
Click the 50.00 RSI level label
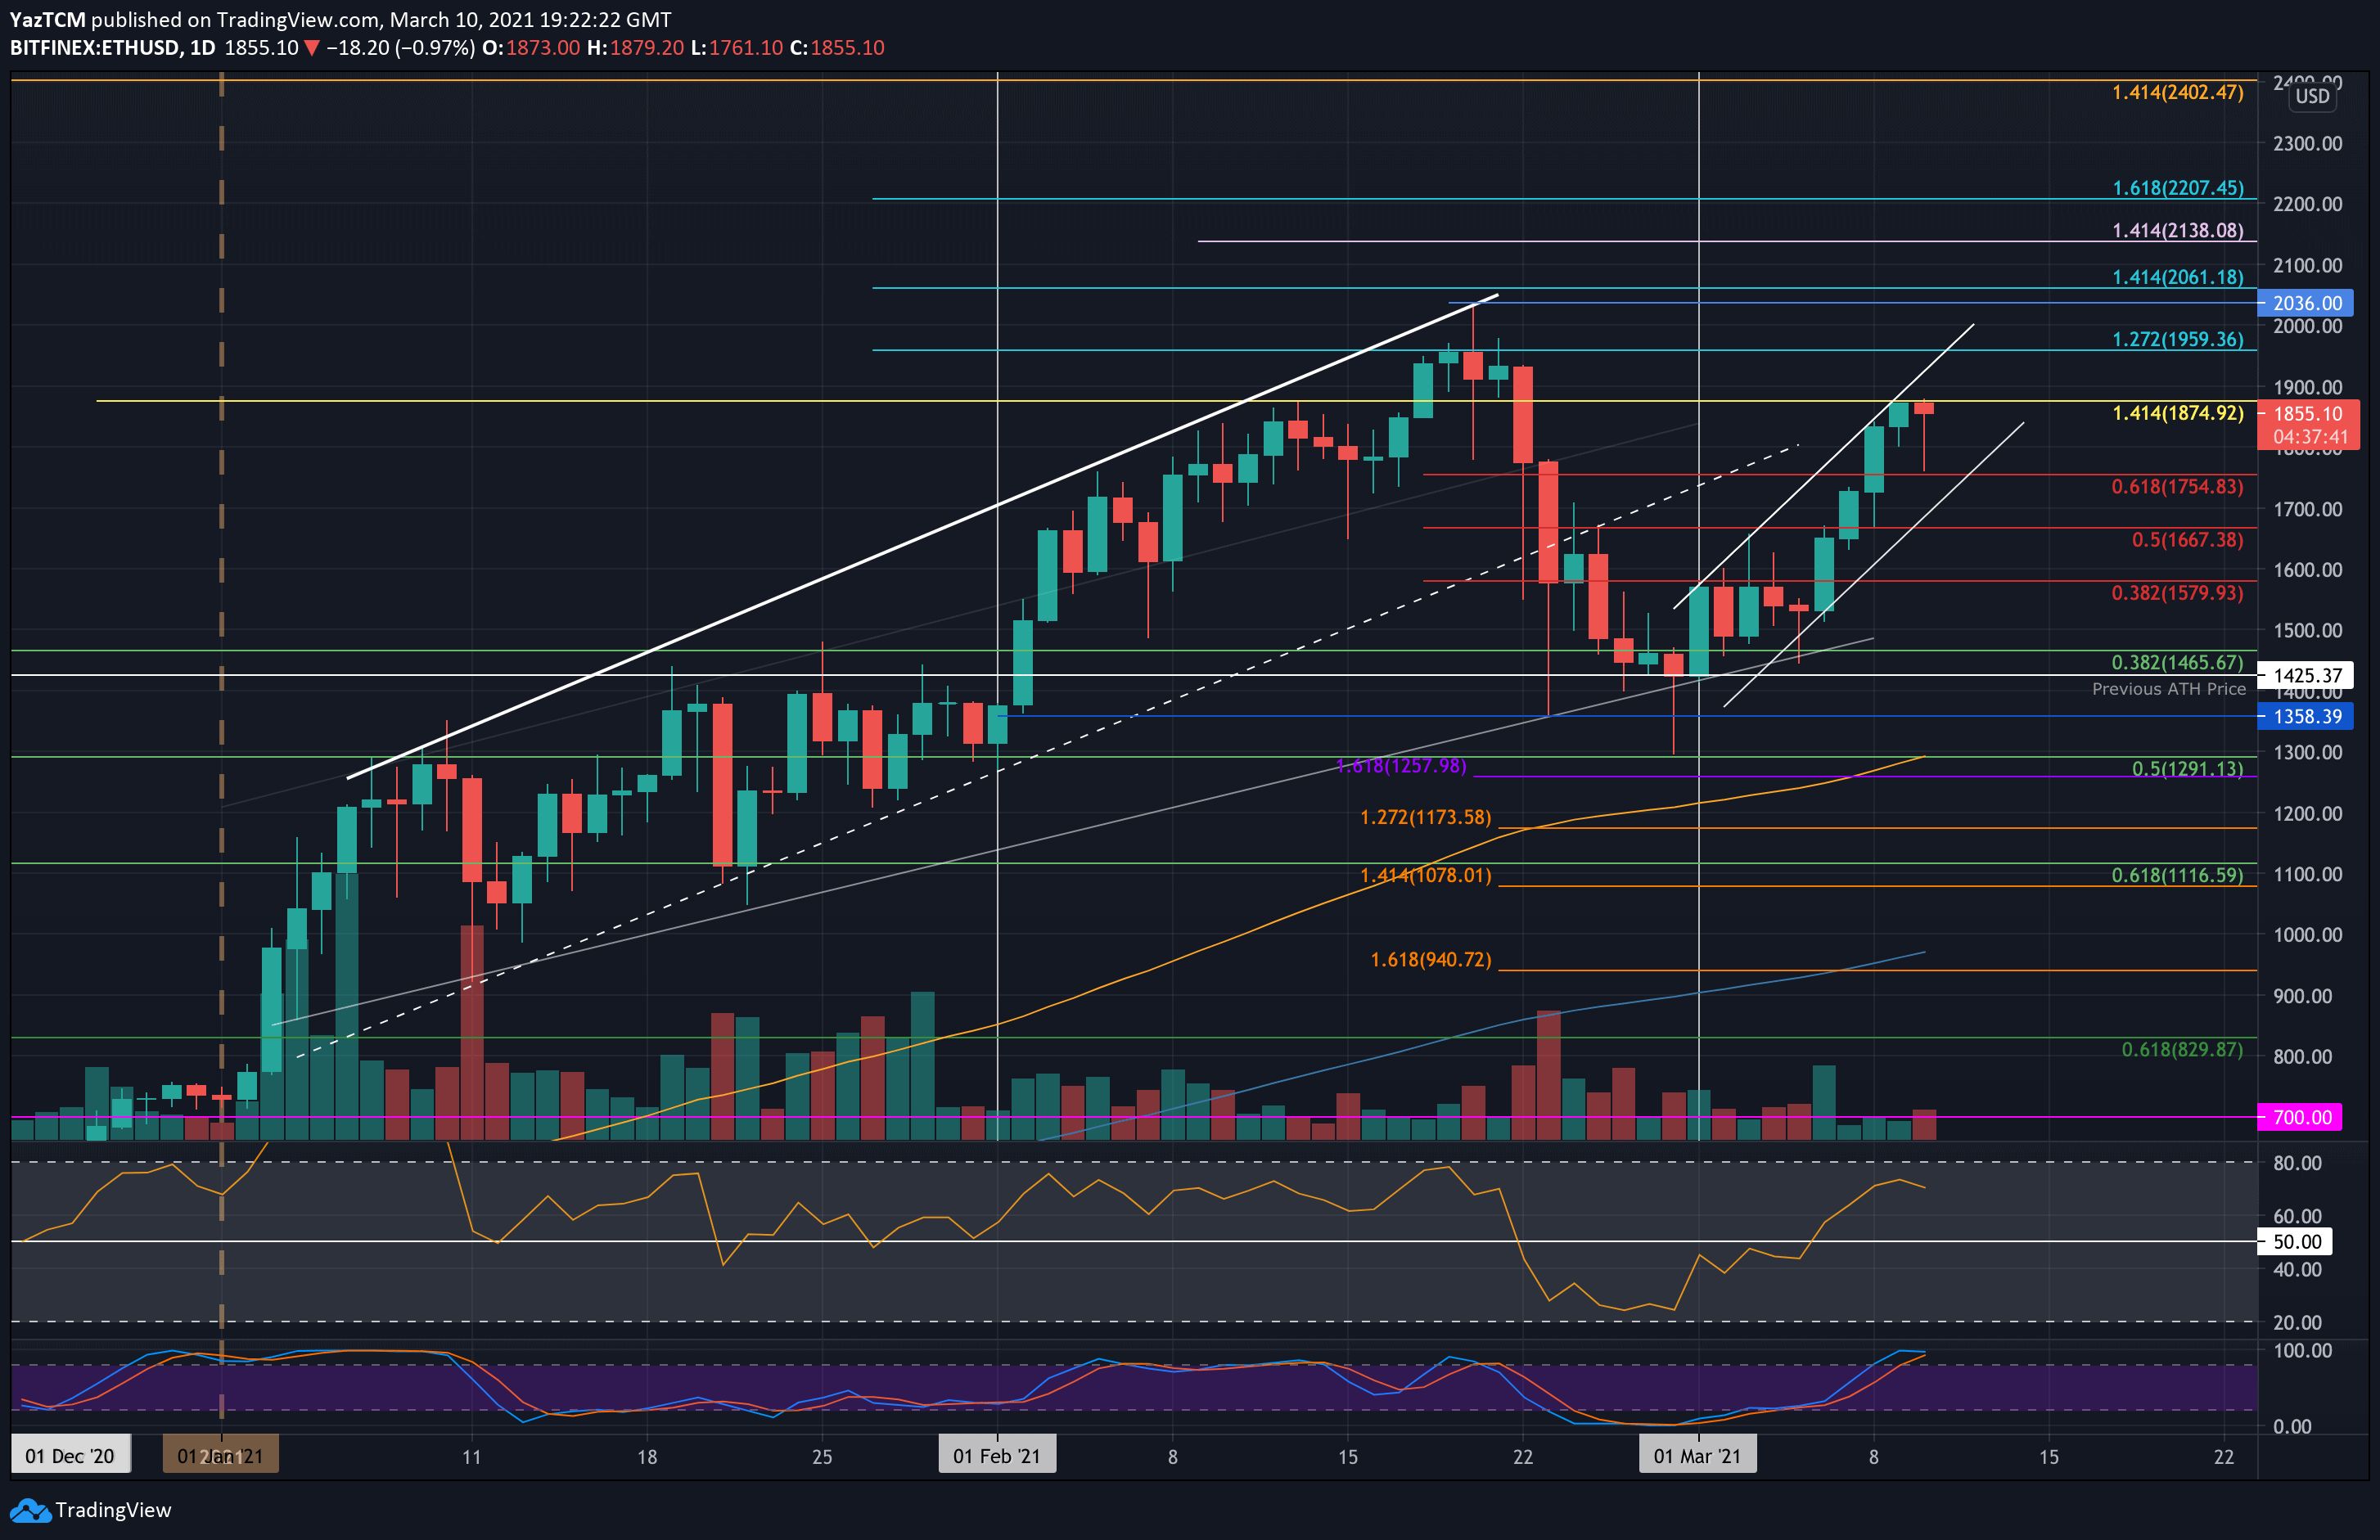coord(2296,1242)
